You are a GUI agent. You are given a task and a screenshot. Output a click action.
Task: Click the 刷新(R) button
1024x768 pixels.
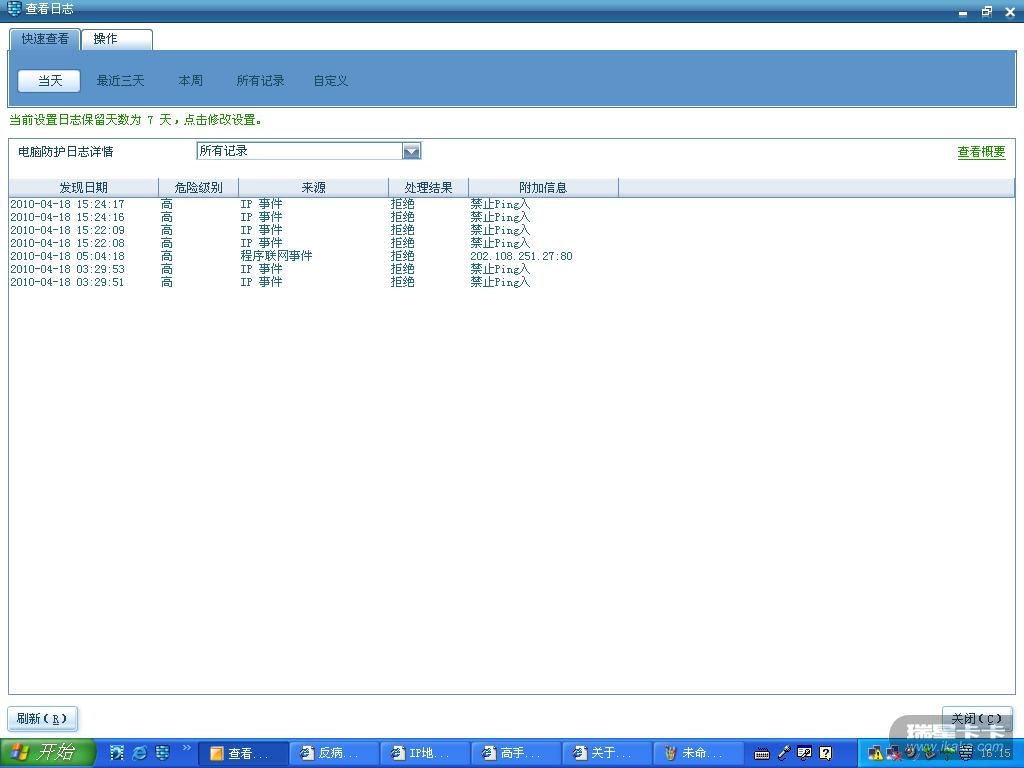[42, 719]
